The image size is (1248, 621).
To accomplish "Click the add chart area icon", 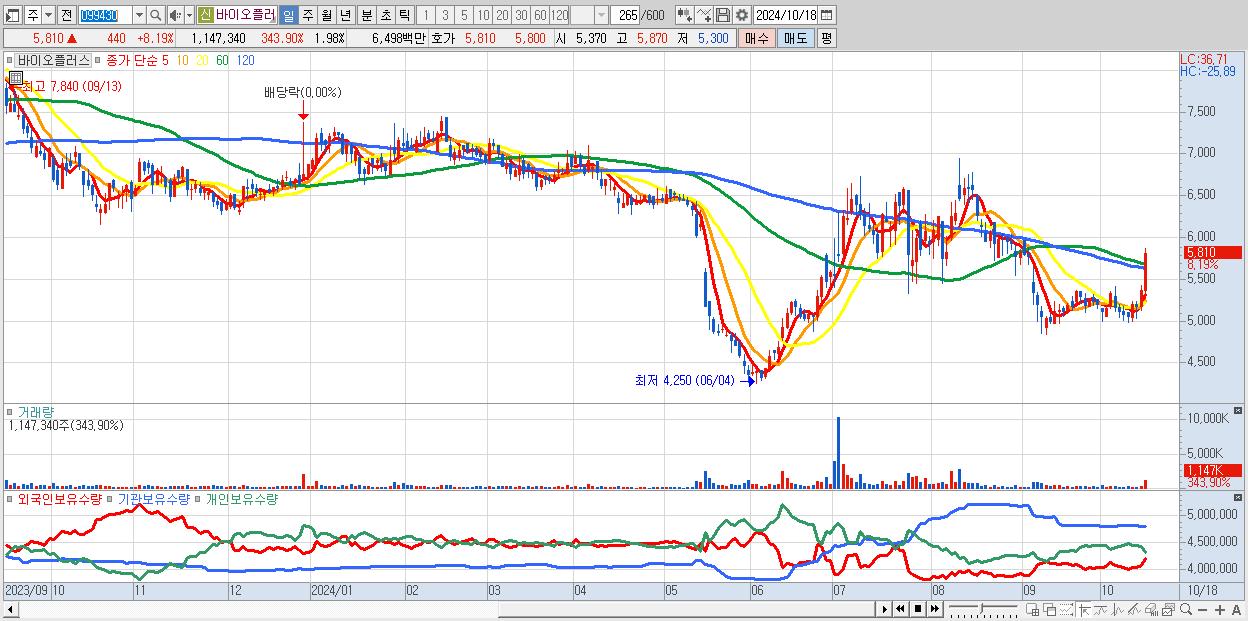I will 1033,609.
